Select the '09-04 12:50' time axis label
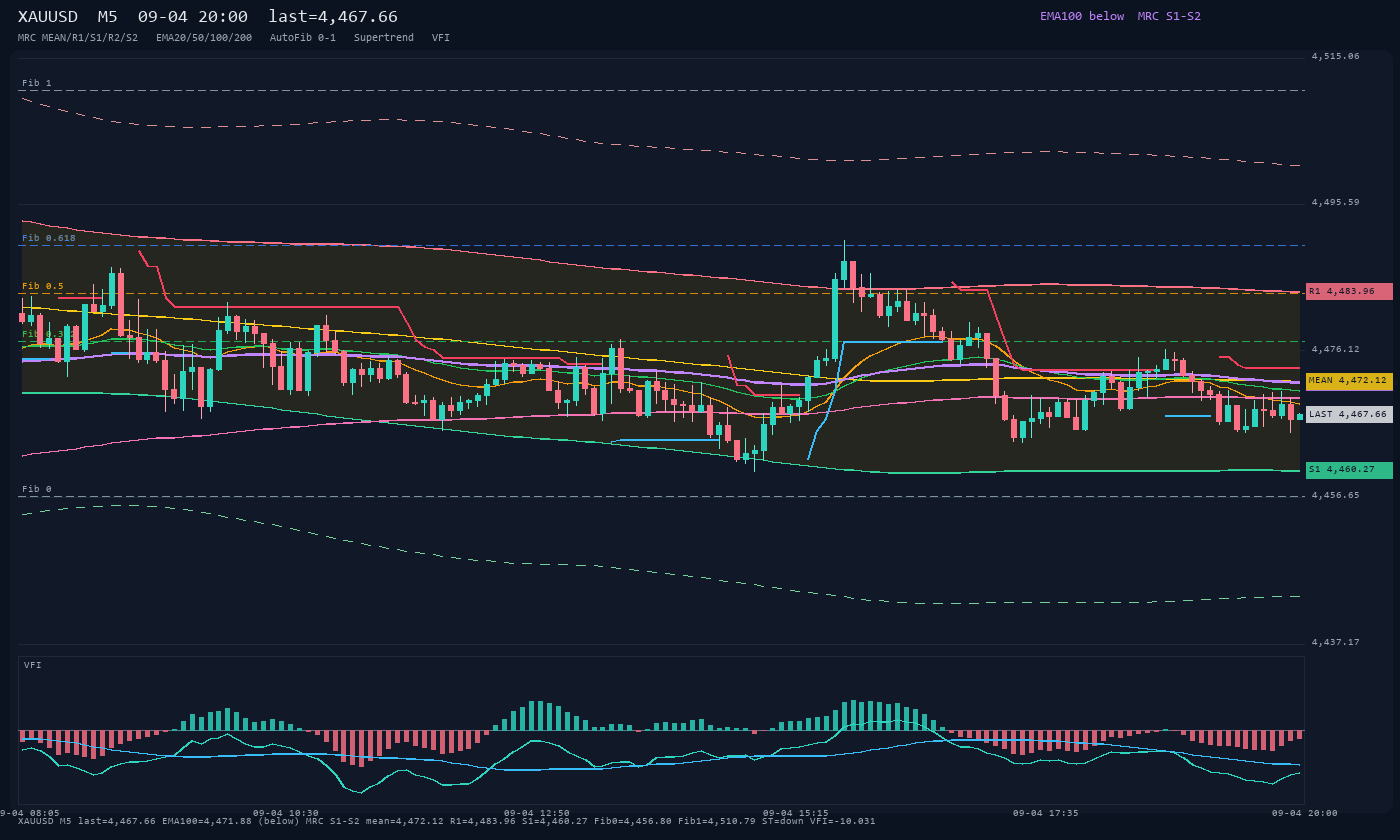Viewport: 1400px width, 840px height. [x=537, y=813]
